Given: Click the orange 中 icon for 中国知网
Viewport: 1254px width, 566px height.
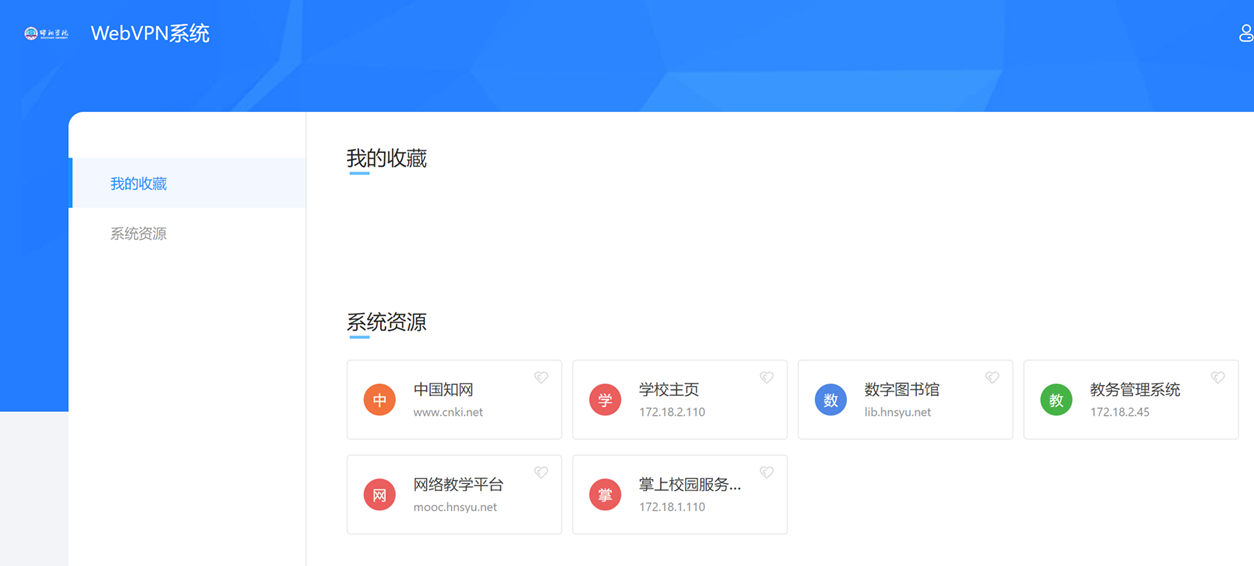Looking at the screenshot, I should [x=380, y=400].
